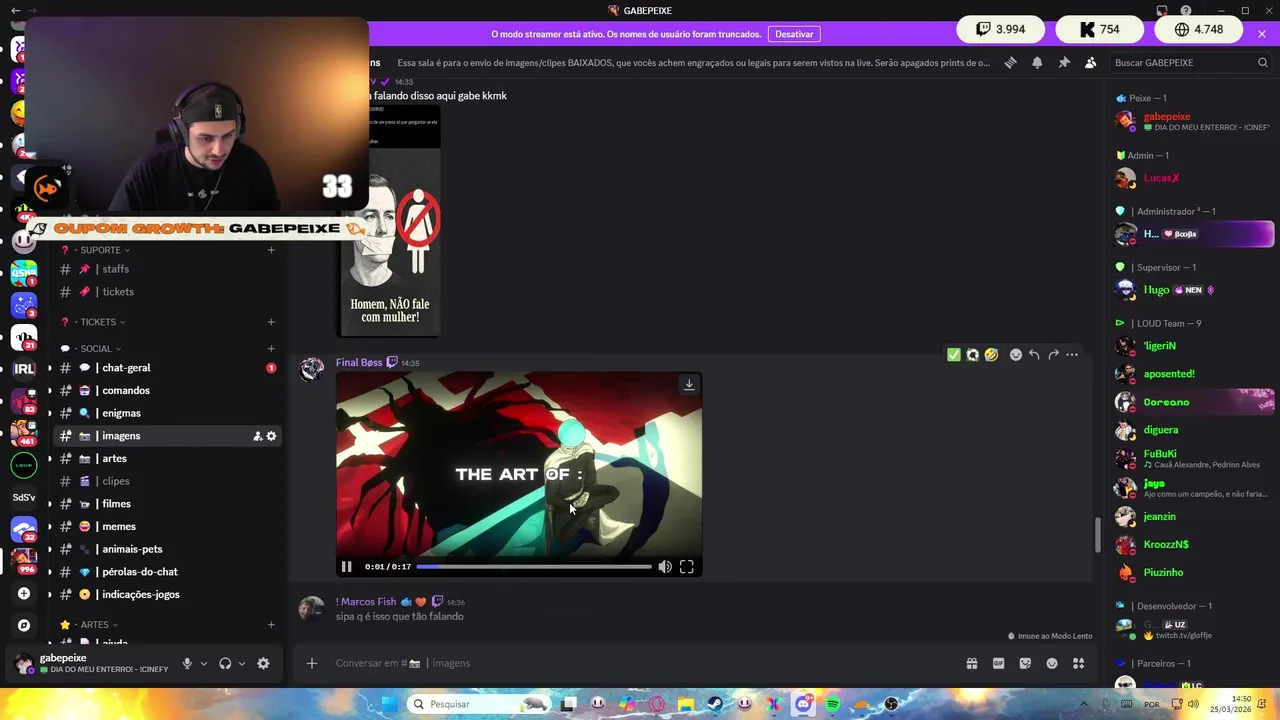Open Spotify from the taskbar

coord(832,704)
